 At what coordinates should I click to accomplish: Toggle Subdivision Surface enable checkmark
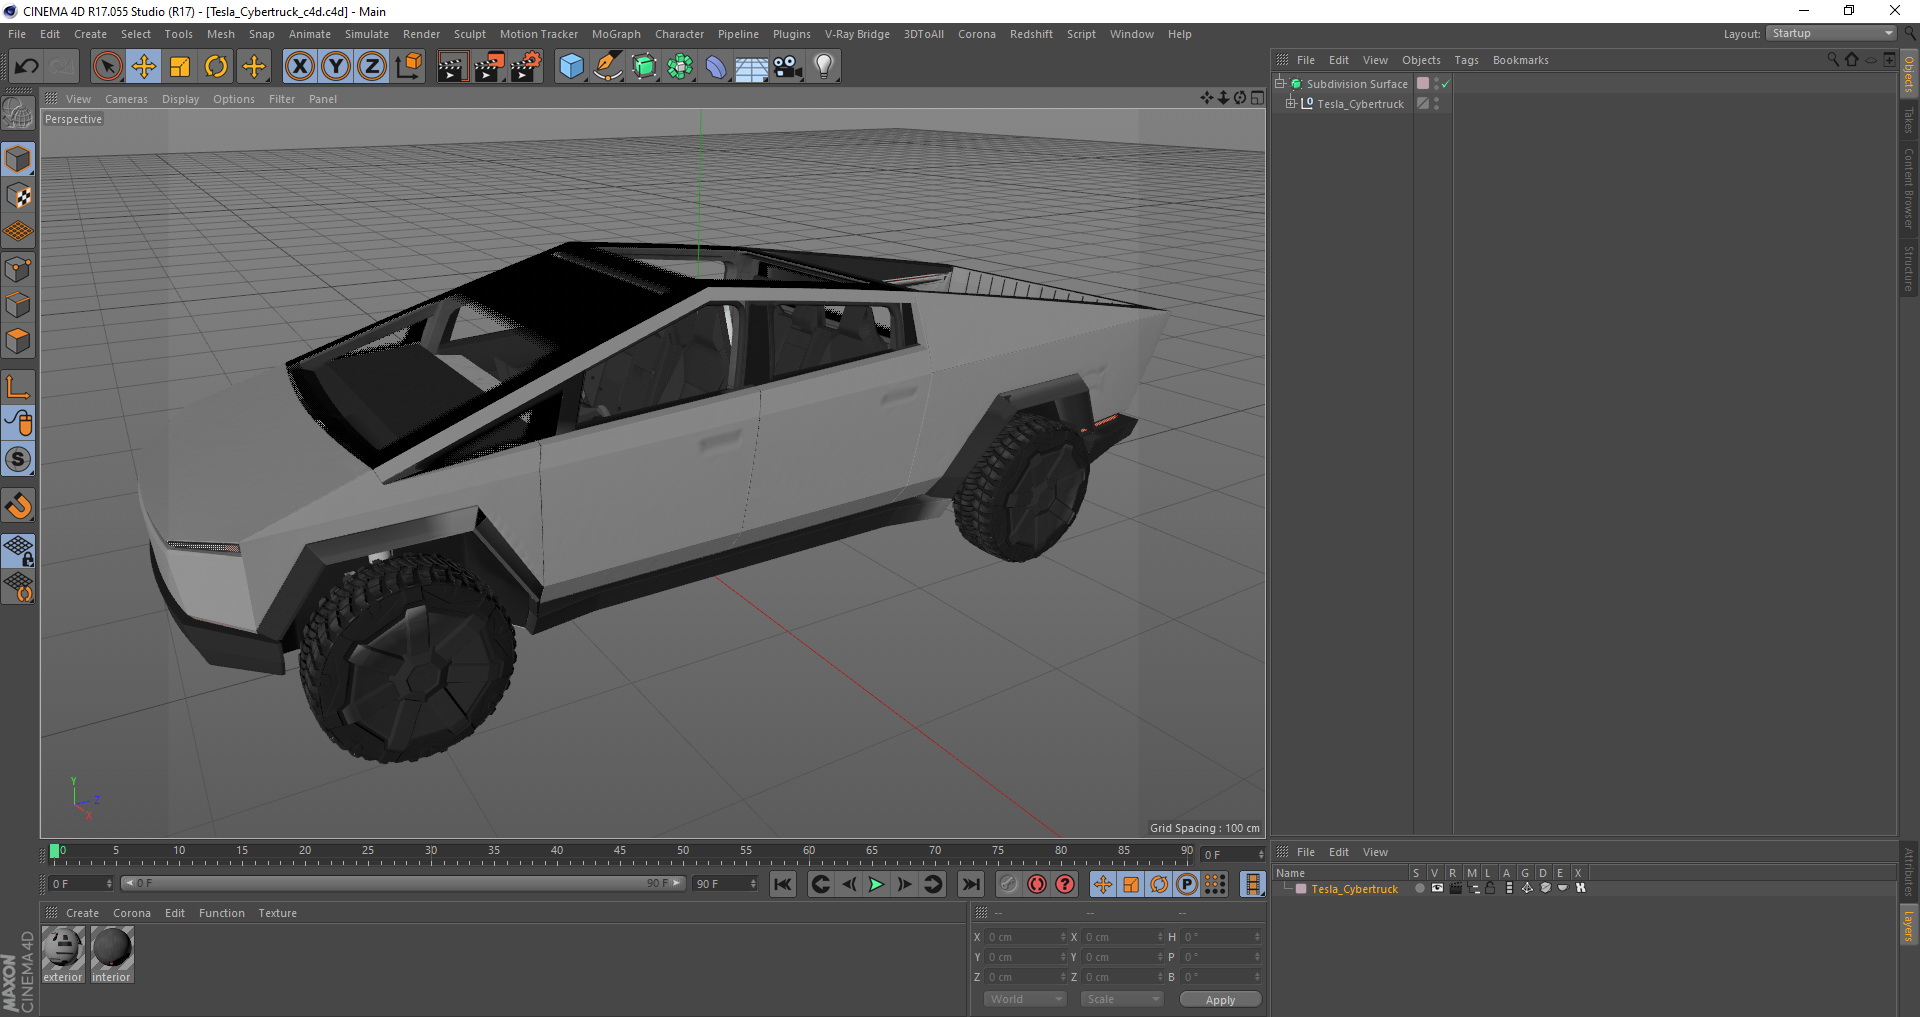[1445, 84]
